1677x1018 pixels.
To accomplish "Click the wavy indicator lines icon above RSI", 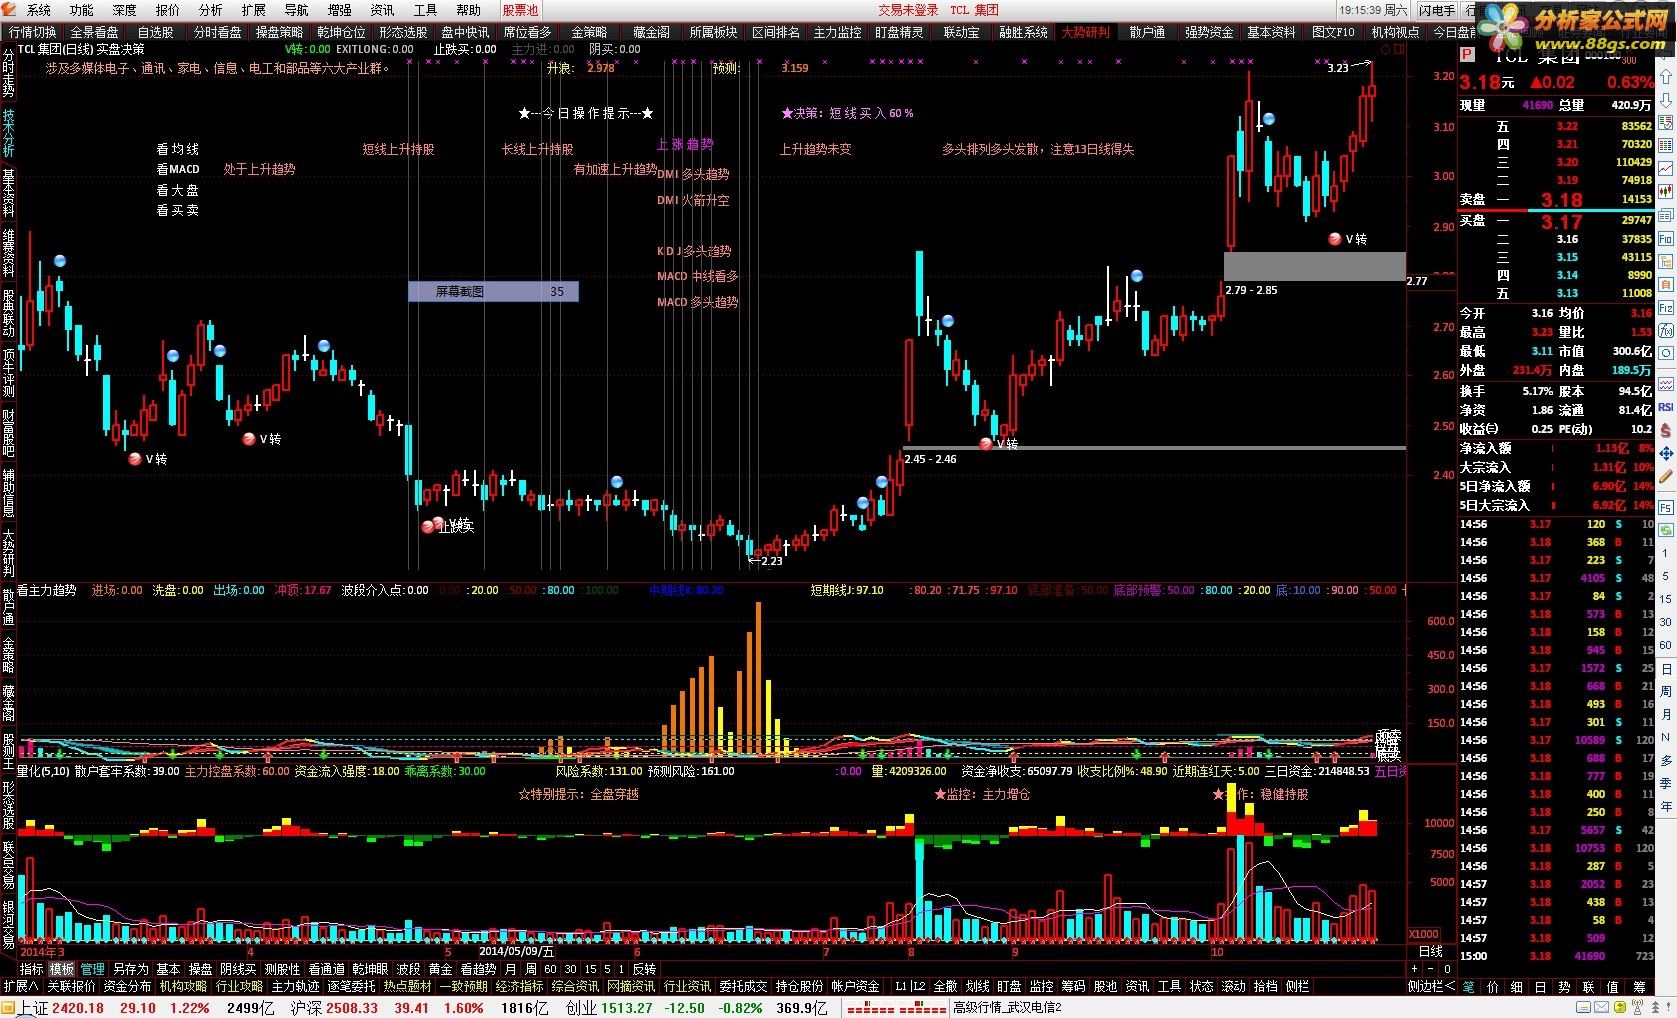I will tap(1666, 383).
